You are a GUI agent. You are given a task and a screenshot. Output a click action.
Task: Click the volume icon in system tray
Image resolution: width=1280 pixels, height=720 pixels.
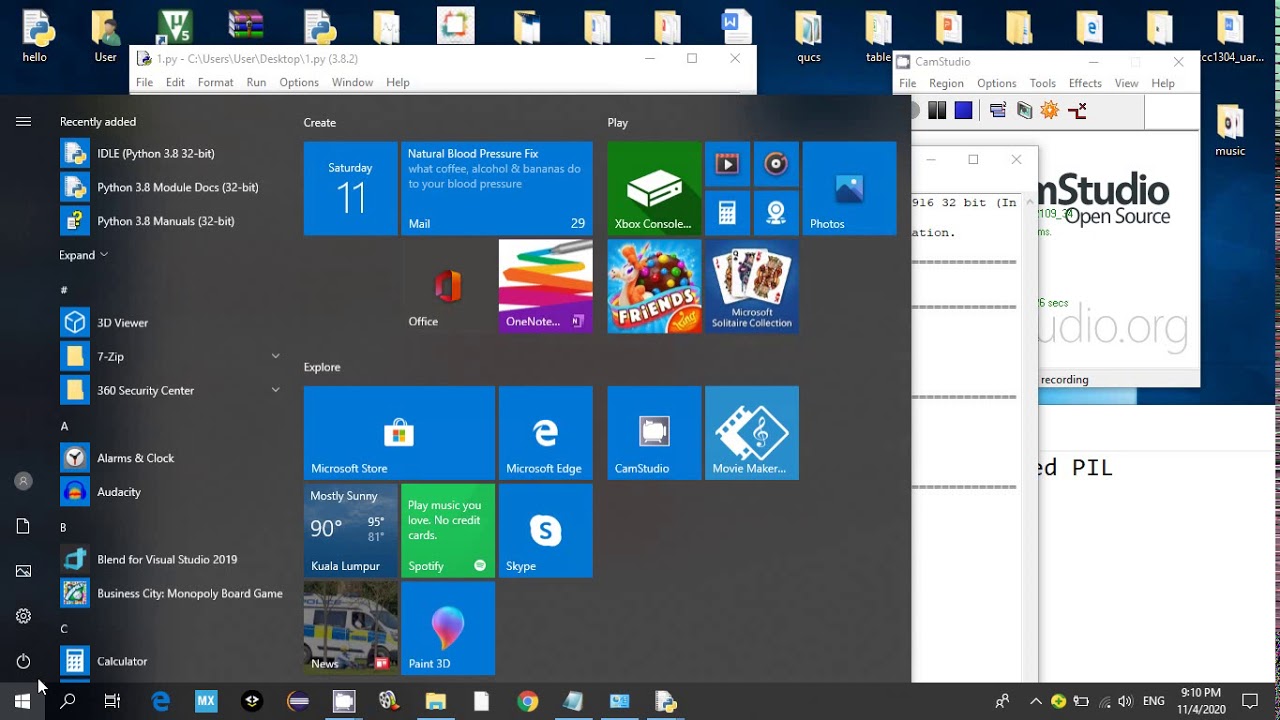click(1125, 701)
